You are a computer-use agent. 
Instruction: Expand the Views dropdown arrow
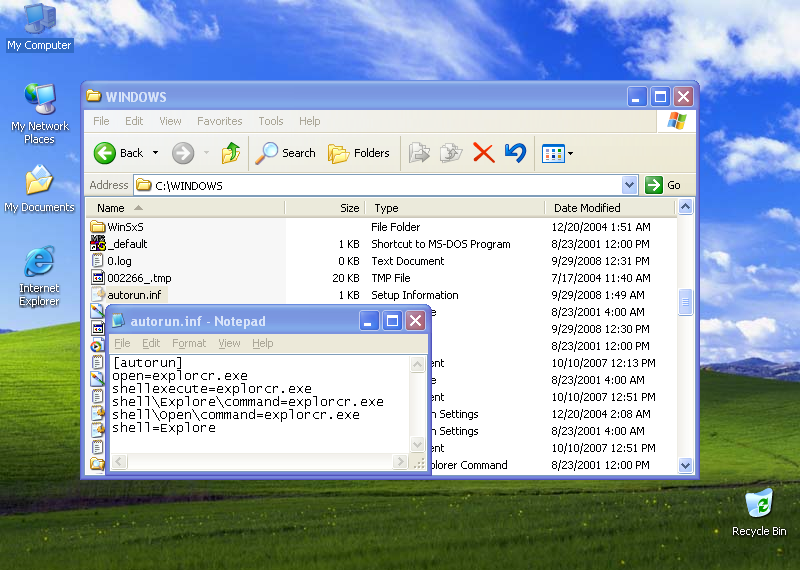point(570,153)
